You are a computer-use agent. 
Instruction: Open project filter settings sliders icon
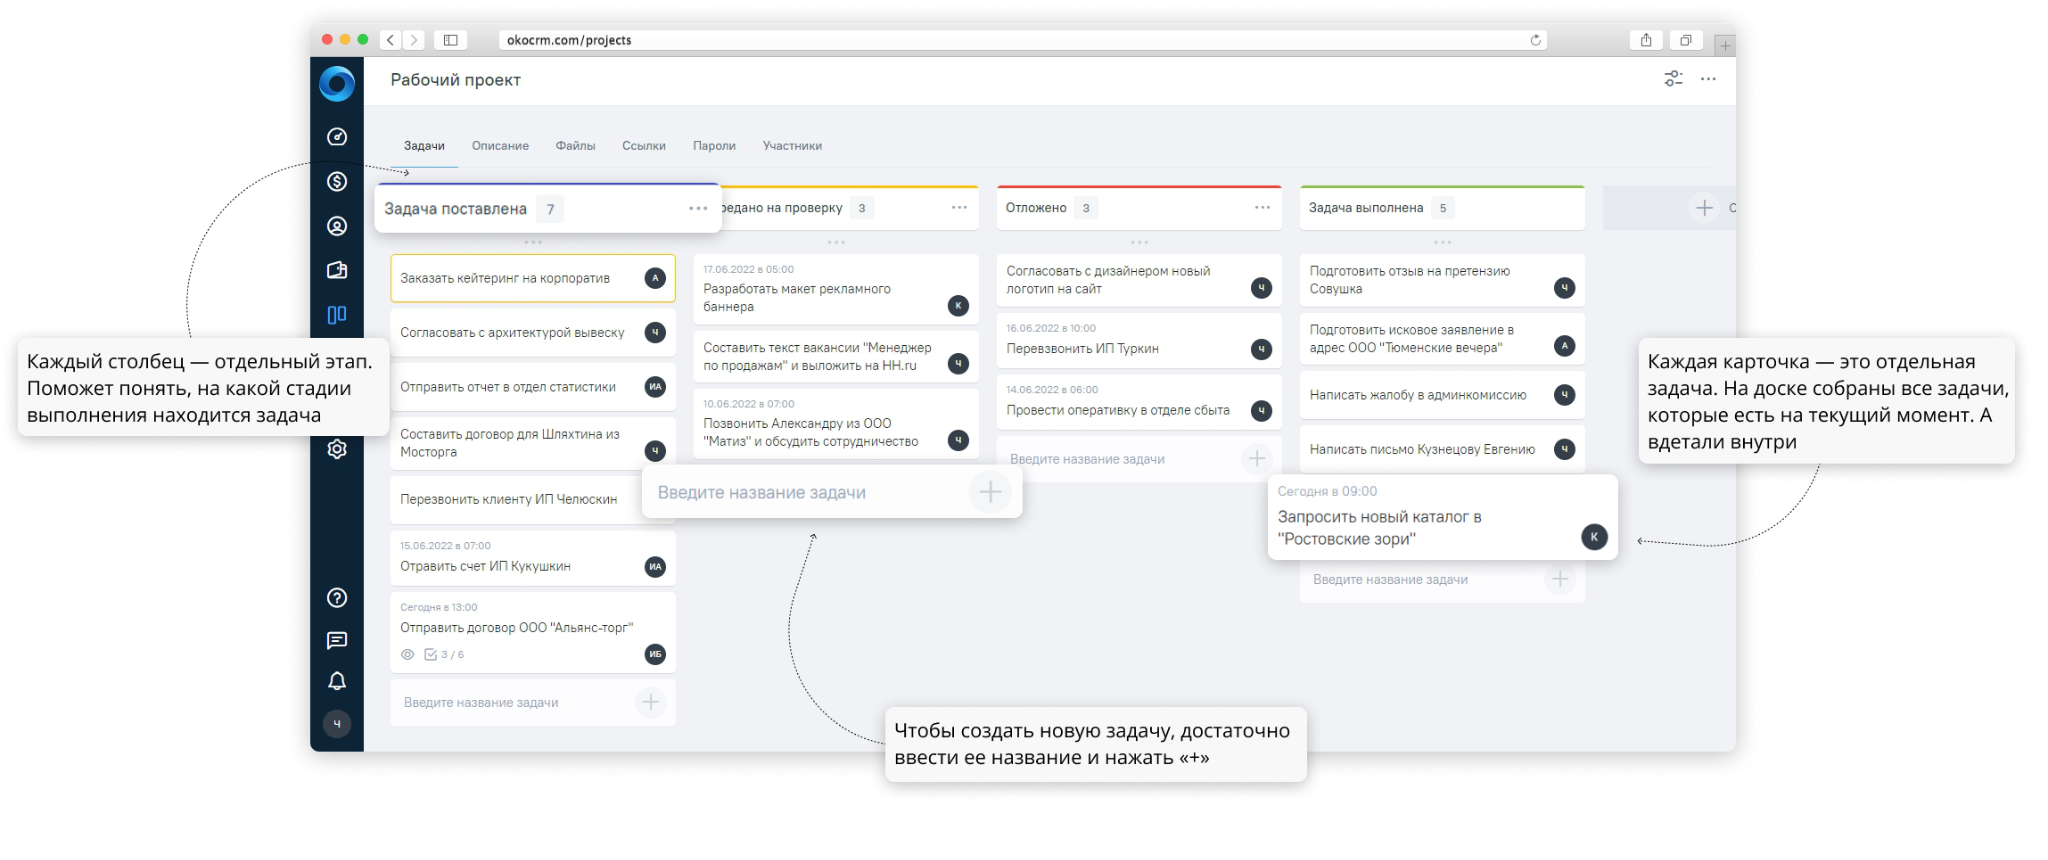coord(1673,78)
